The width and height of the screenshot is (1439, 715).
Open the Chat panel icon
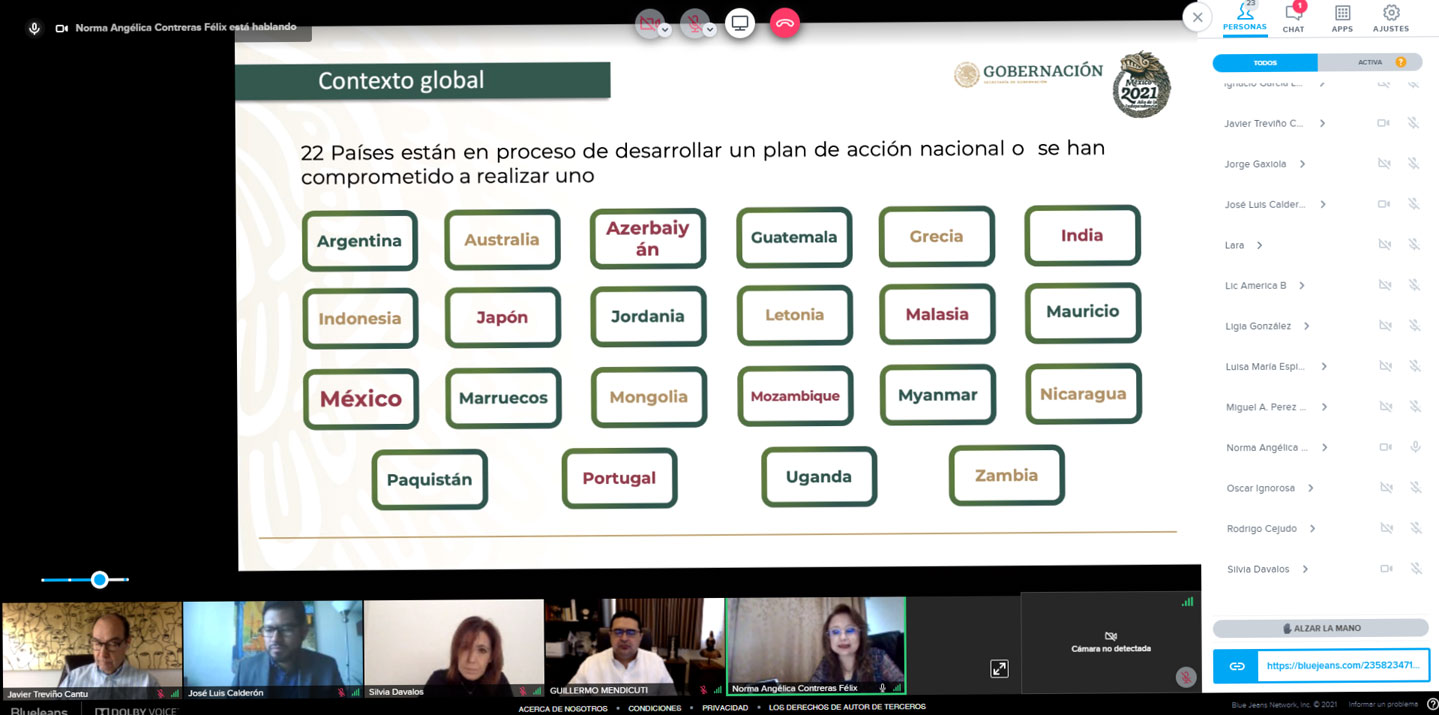(x=1294, y=17)
